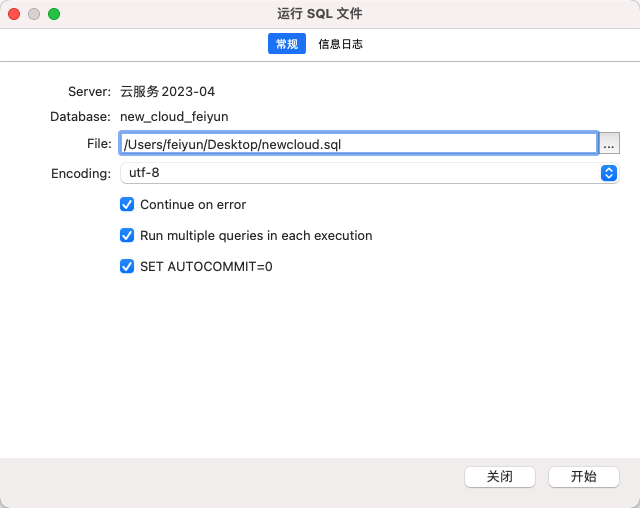Image resolution: width=640 pixels, height=508 pixels.
Task: Click the blue arrow on the Encoding combo box
Action: click(609, 173)
